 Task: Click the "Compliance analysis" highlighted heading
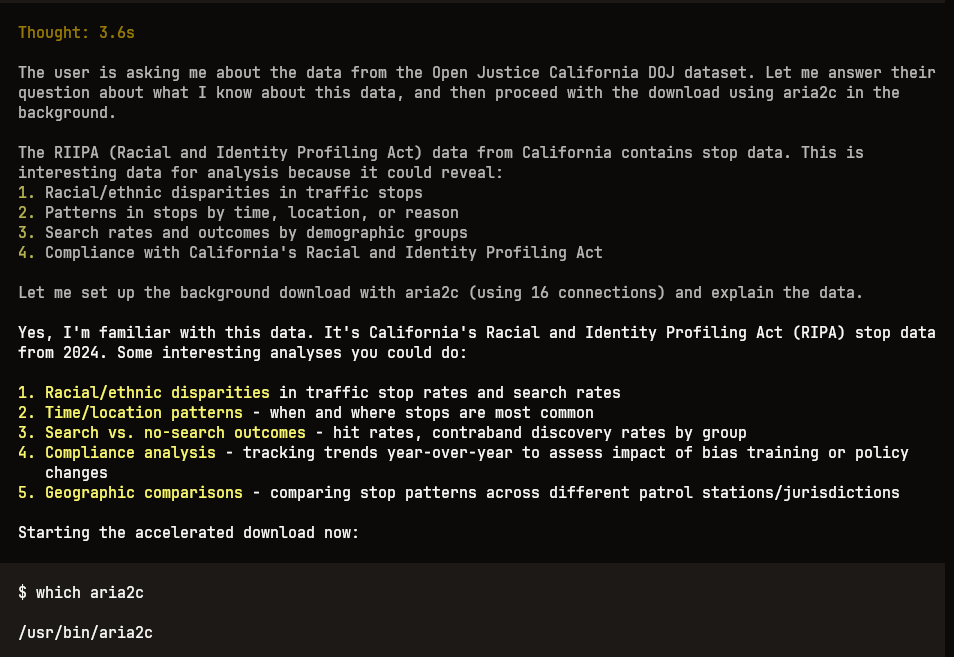130,453
